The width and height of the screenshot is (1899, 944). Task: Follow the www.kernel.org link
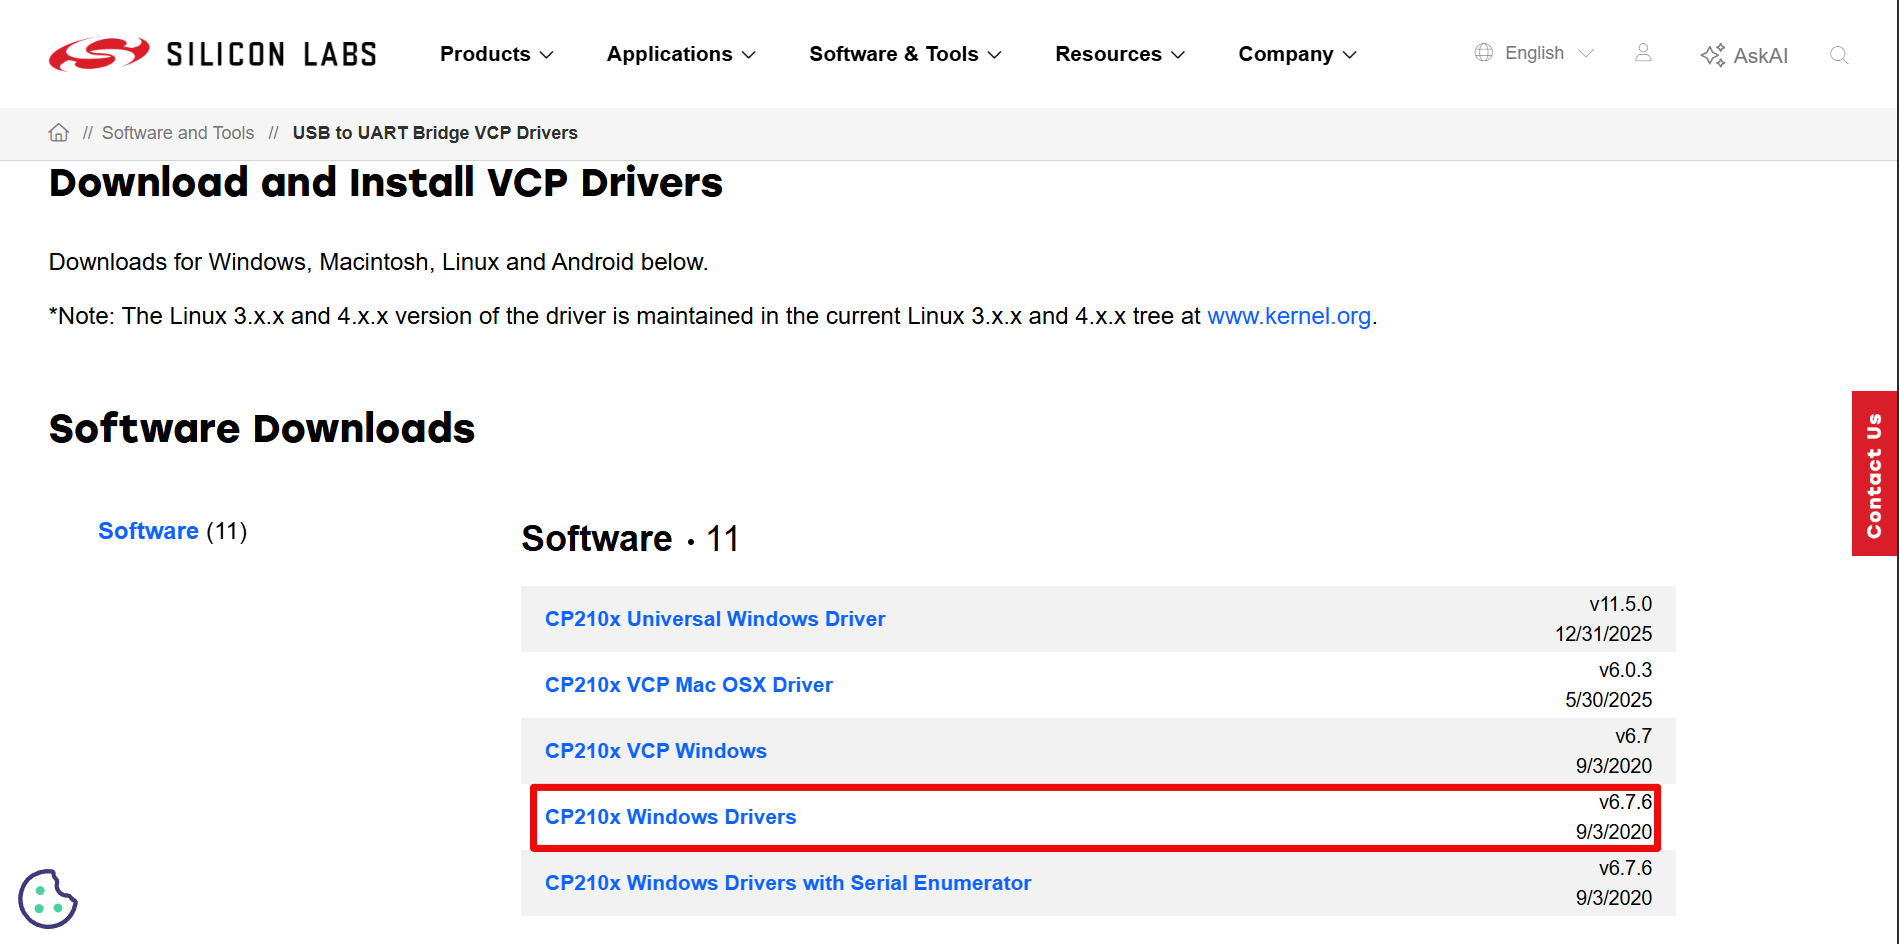click(x=1288, y=316)
